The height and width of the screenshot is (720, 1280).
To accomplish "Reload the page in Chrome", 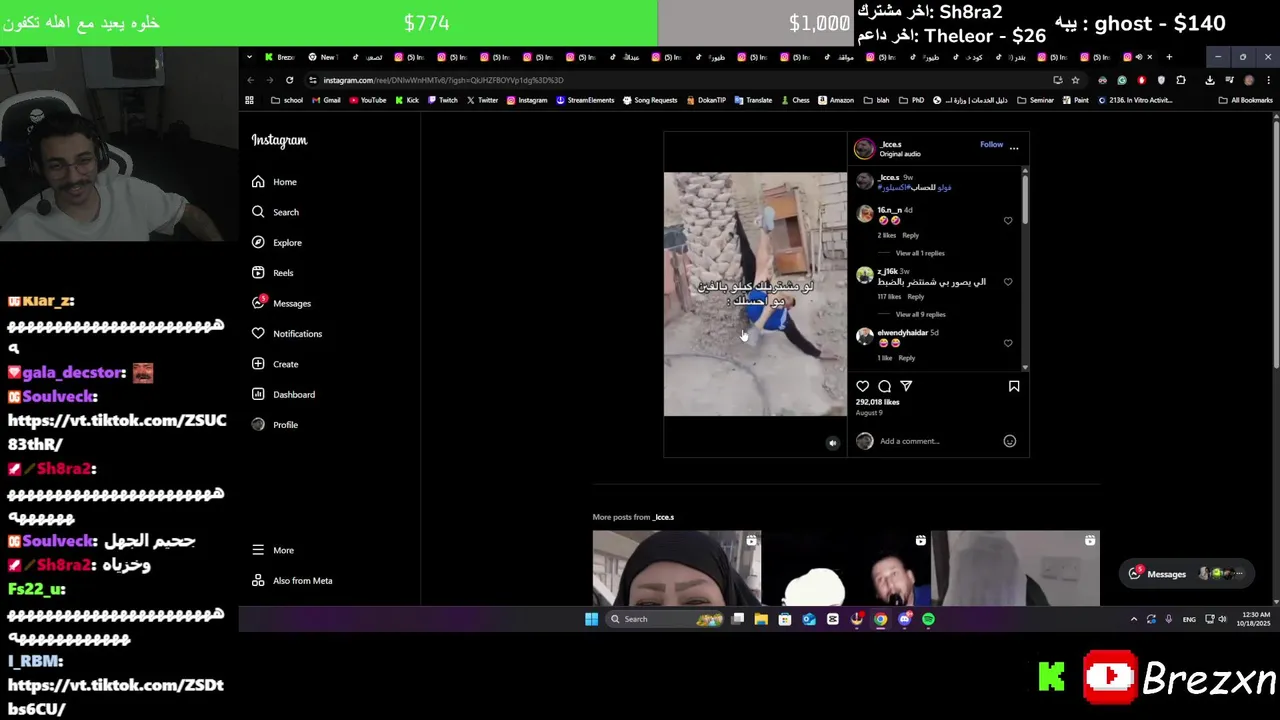I will 290,80.
